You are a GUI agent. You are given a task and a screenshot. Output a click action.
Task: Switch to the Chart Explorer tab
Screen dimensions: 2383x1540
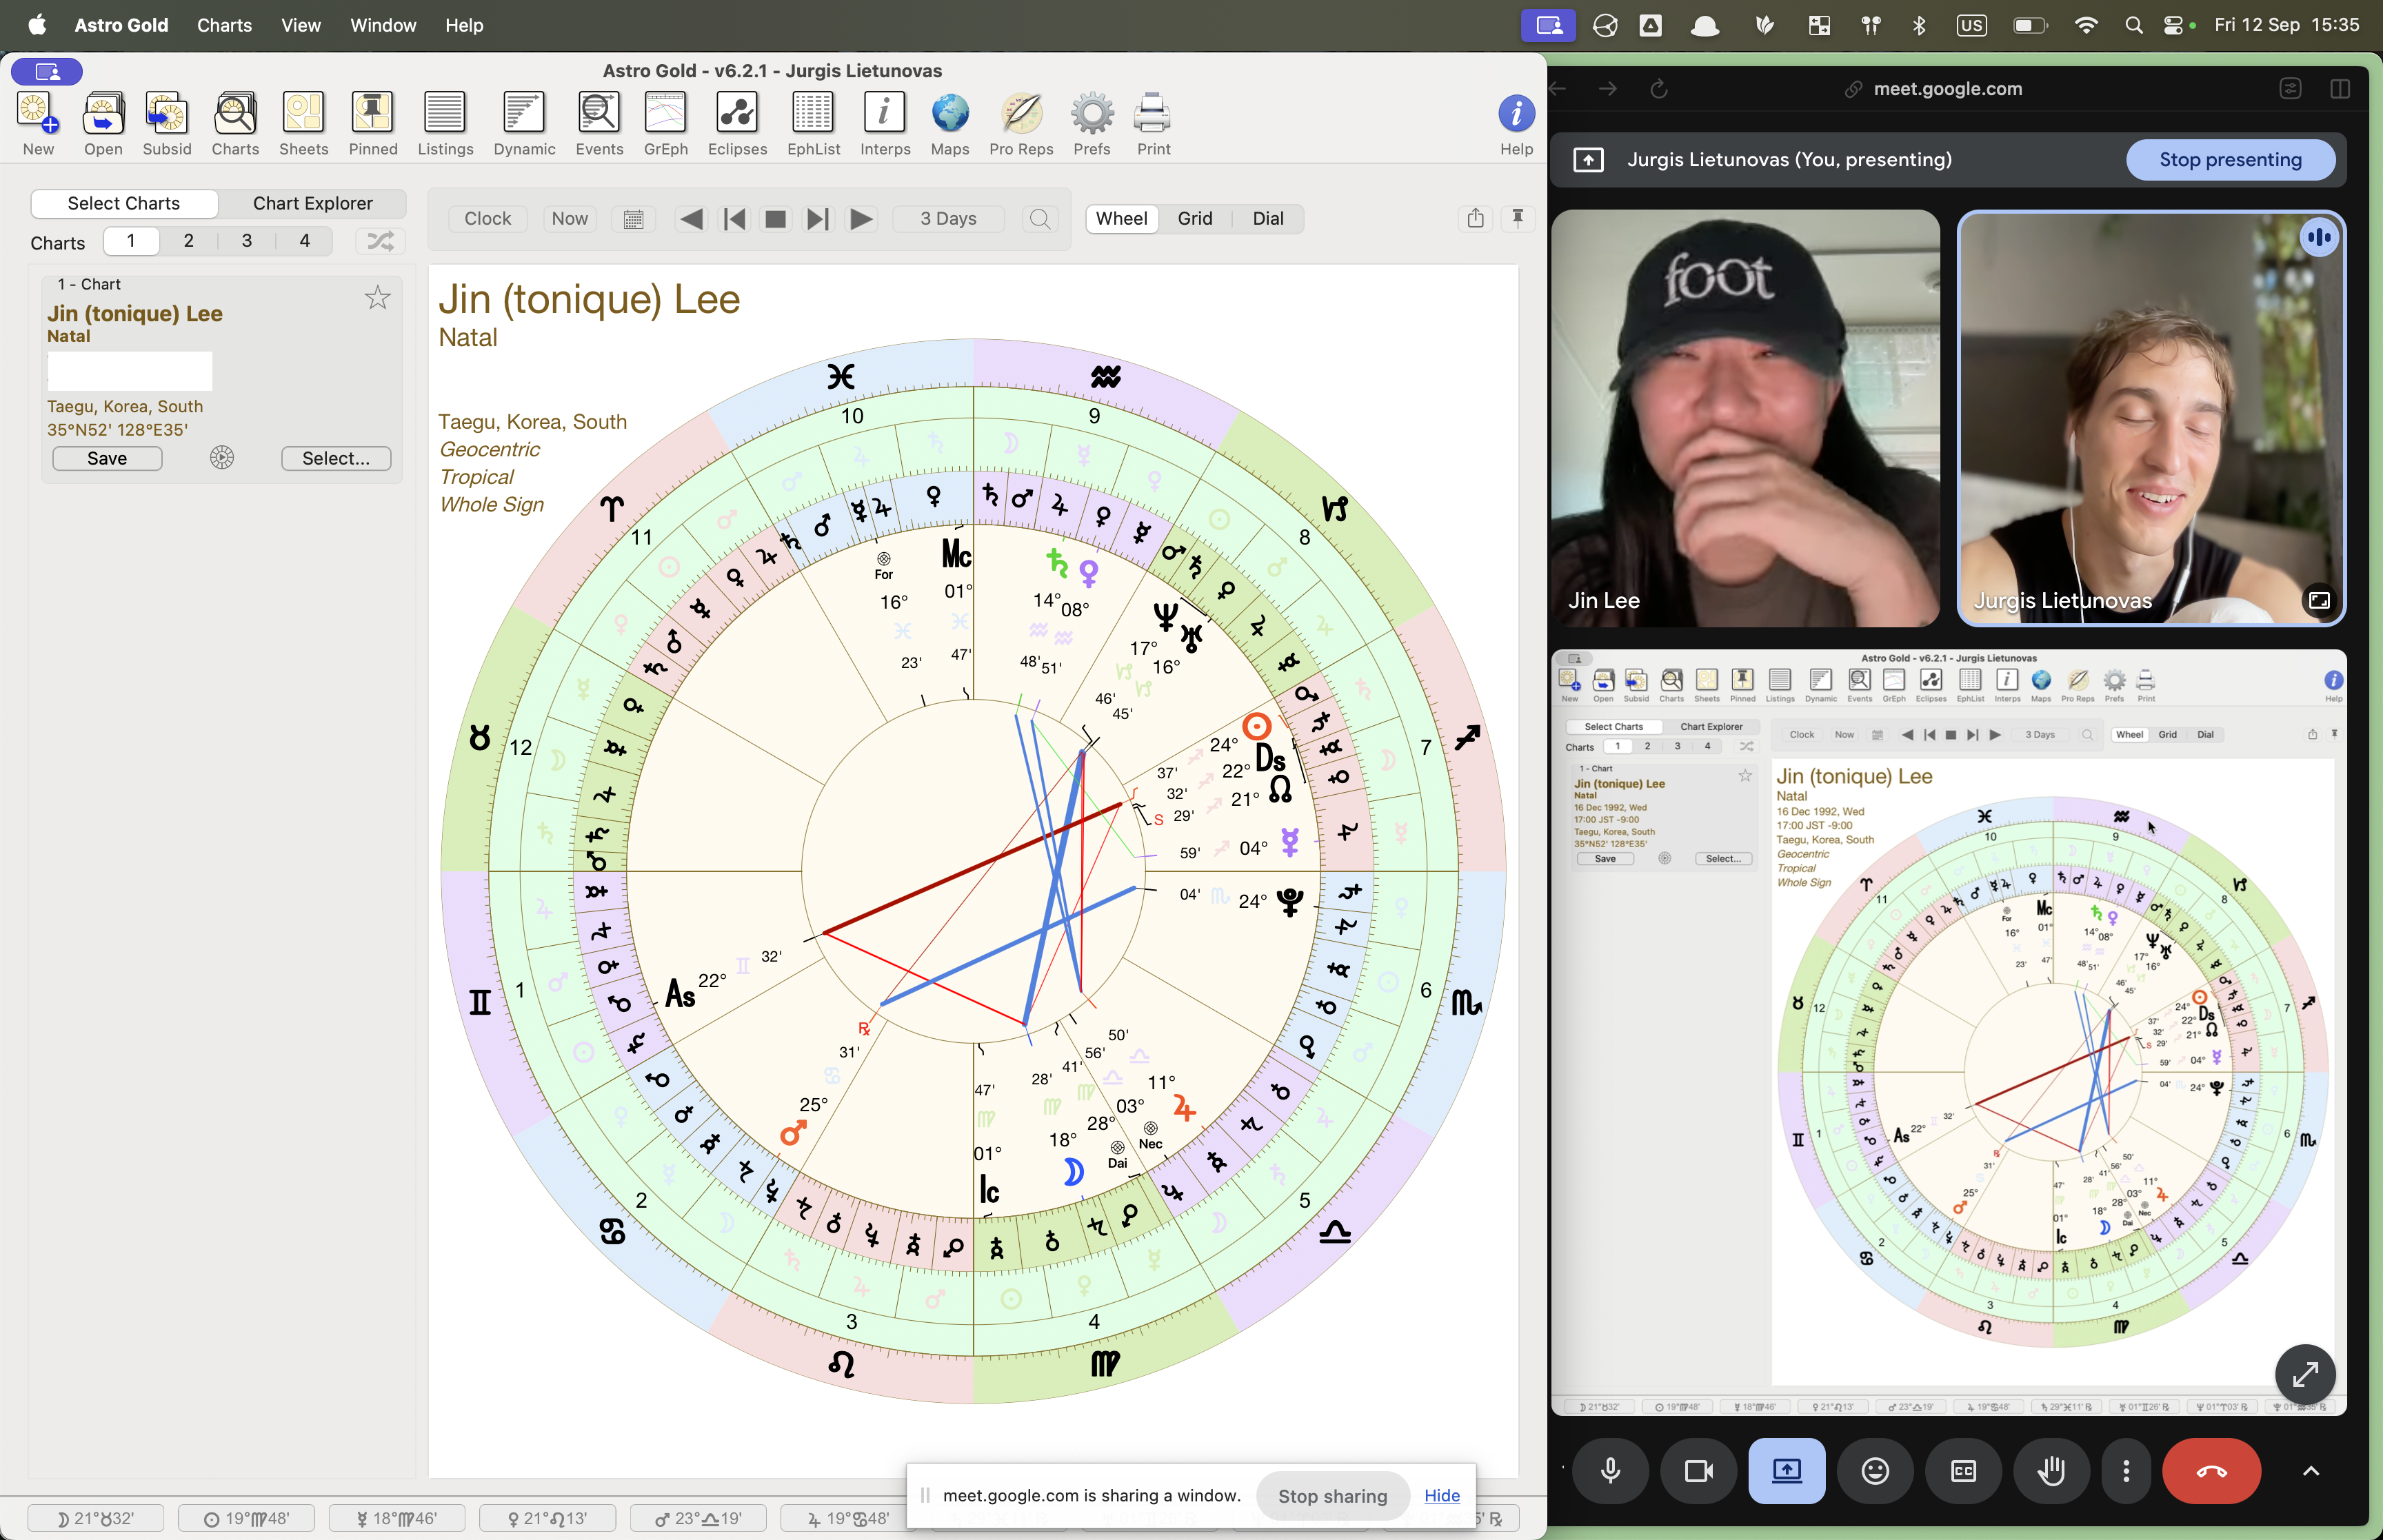312,203
